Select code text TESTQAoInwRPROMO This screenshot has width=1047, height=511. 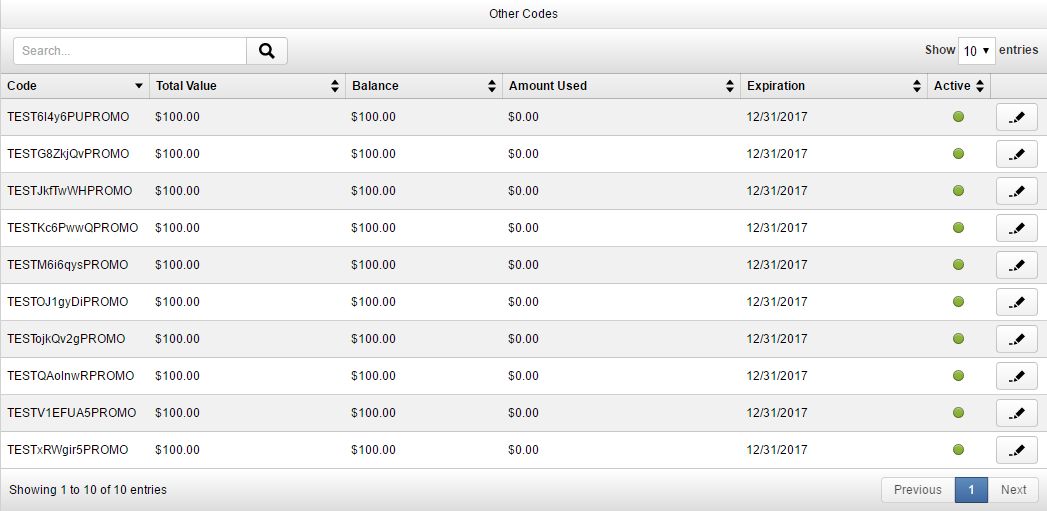click(x=71, y=375)
